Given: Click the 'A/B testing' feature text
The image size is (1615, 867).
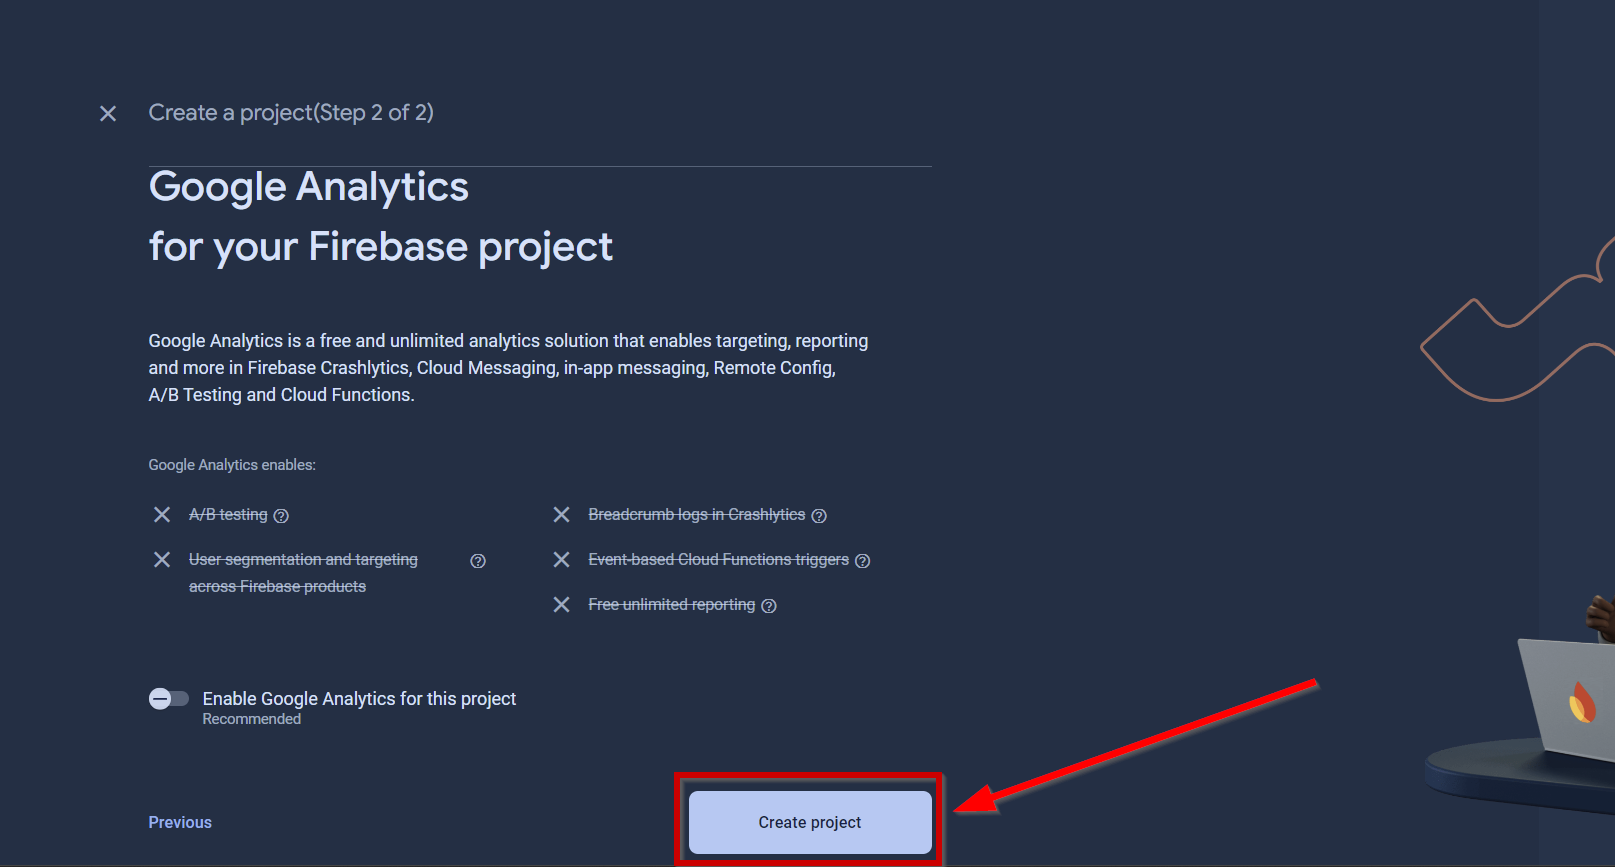Looking at the screenshot, I should (228, 514).
